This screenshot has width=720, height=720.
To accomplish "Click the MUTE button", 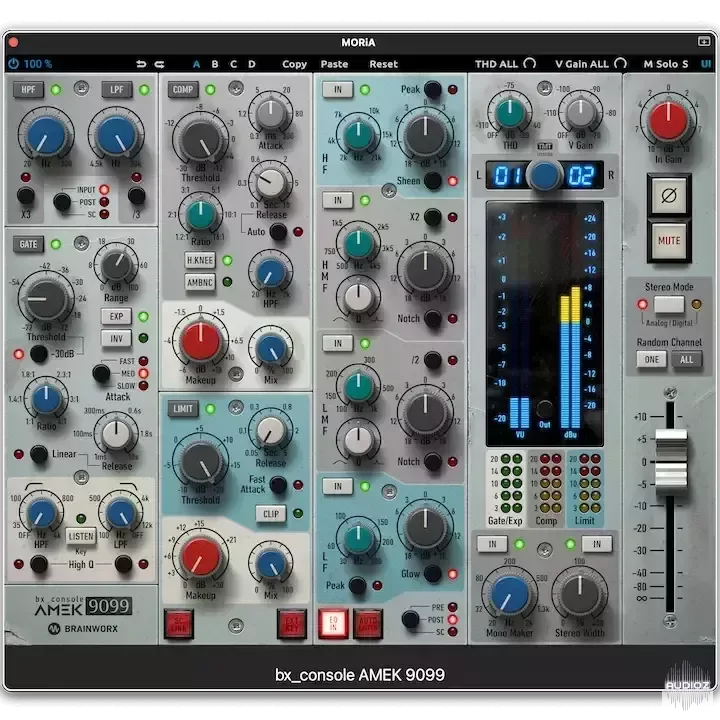I will pos(669,241).
